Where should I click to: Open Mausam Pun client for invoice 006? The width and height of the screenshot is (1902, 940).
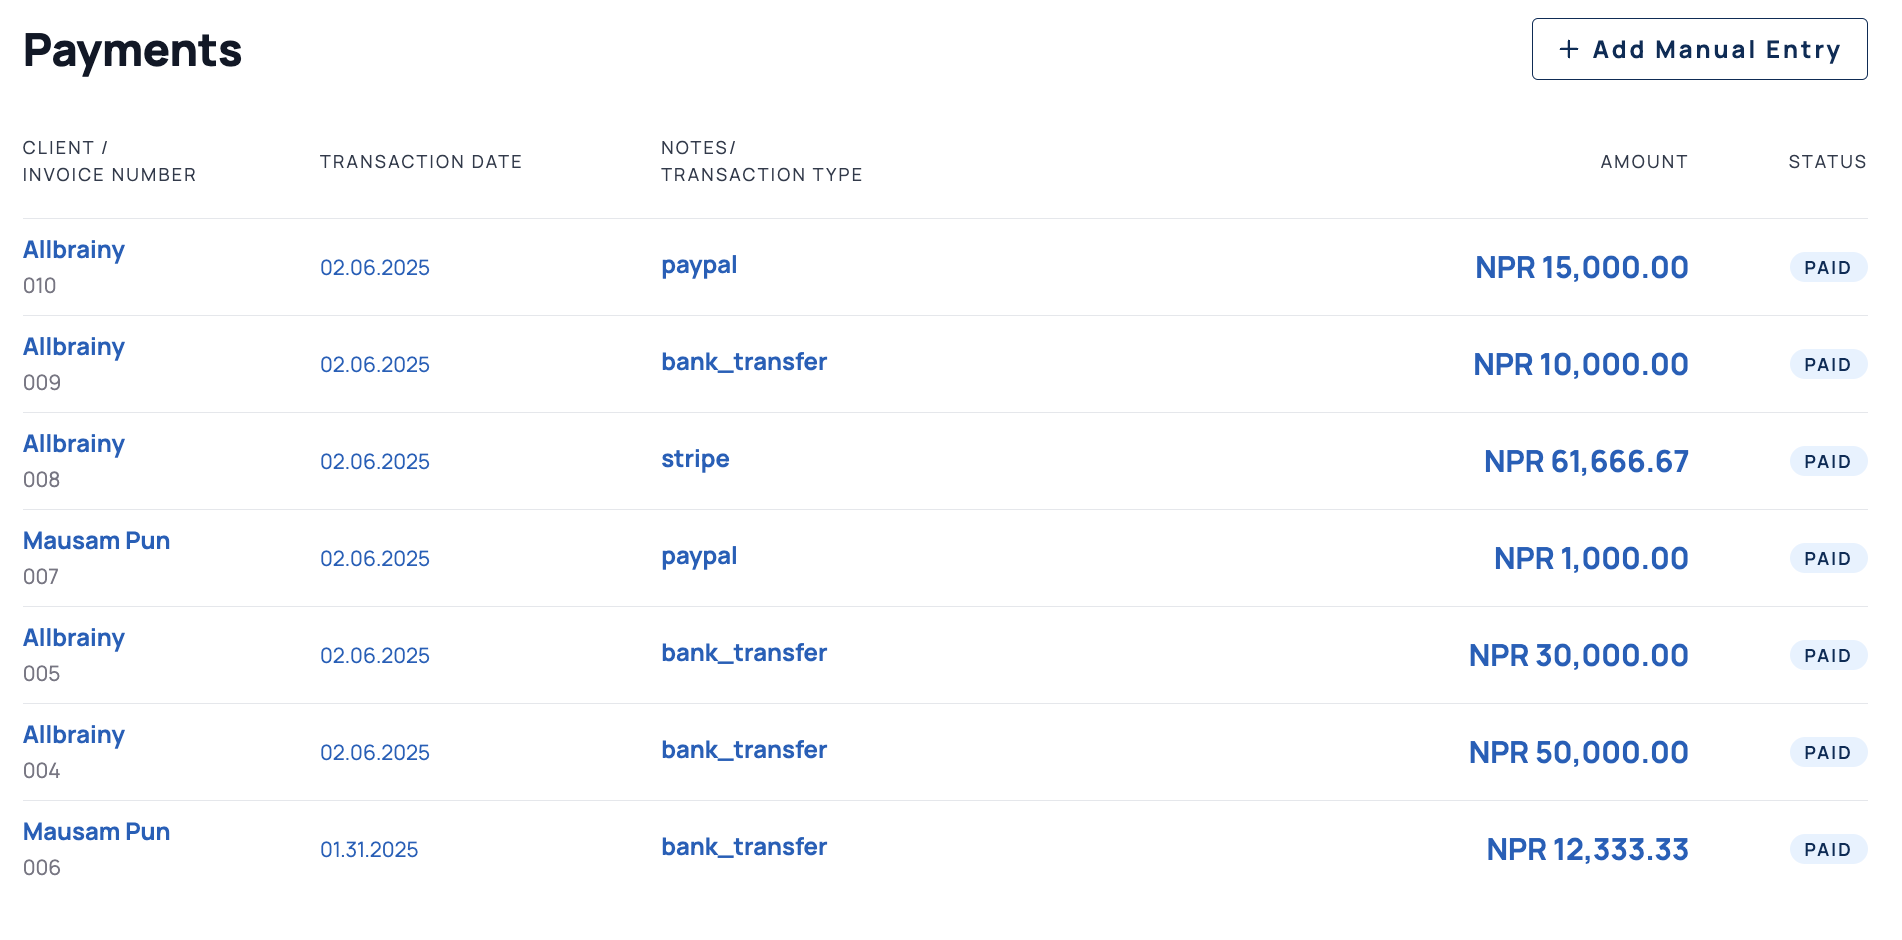tap(96, 832)
